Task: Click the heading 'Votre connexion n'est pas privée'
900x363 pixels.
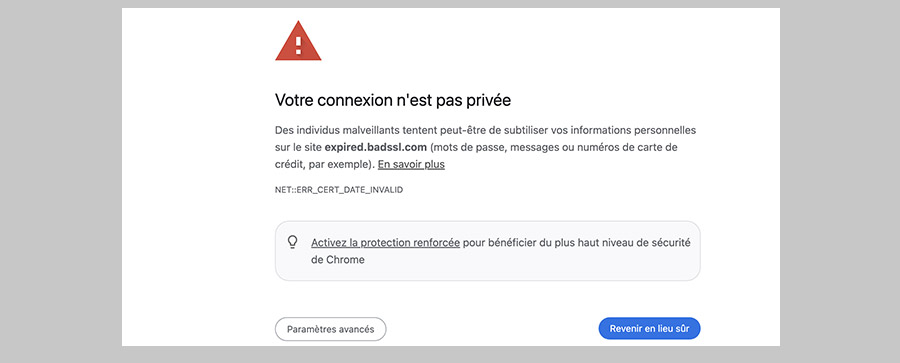Action: [x=393, y=100]
